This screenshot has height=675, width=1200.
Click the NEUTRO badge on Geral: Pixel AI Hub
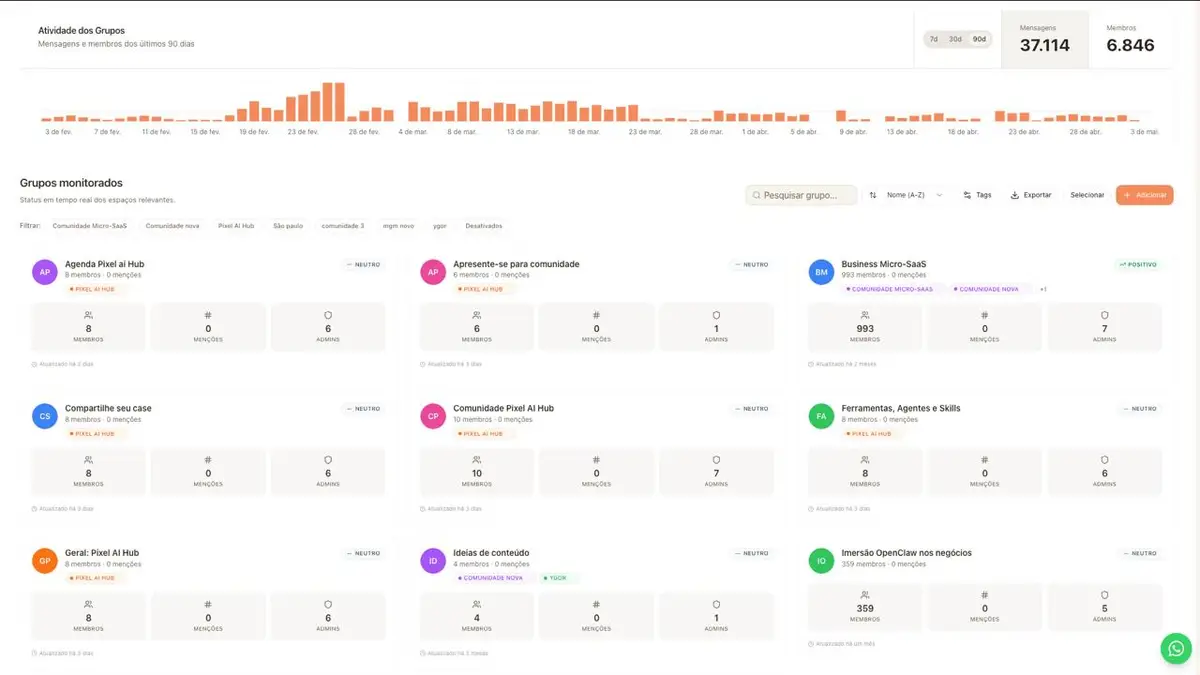coord(364,553)
